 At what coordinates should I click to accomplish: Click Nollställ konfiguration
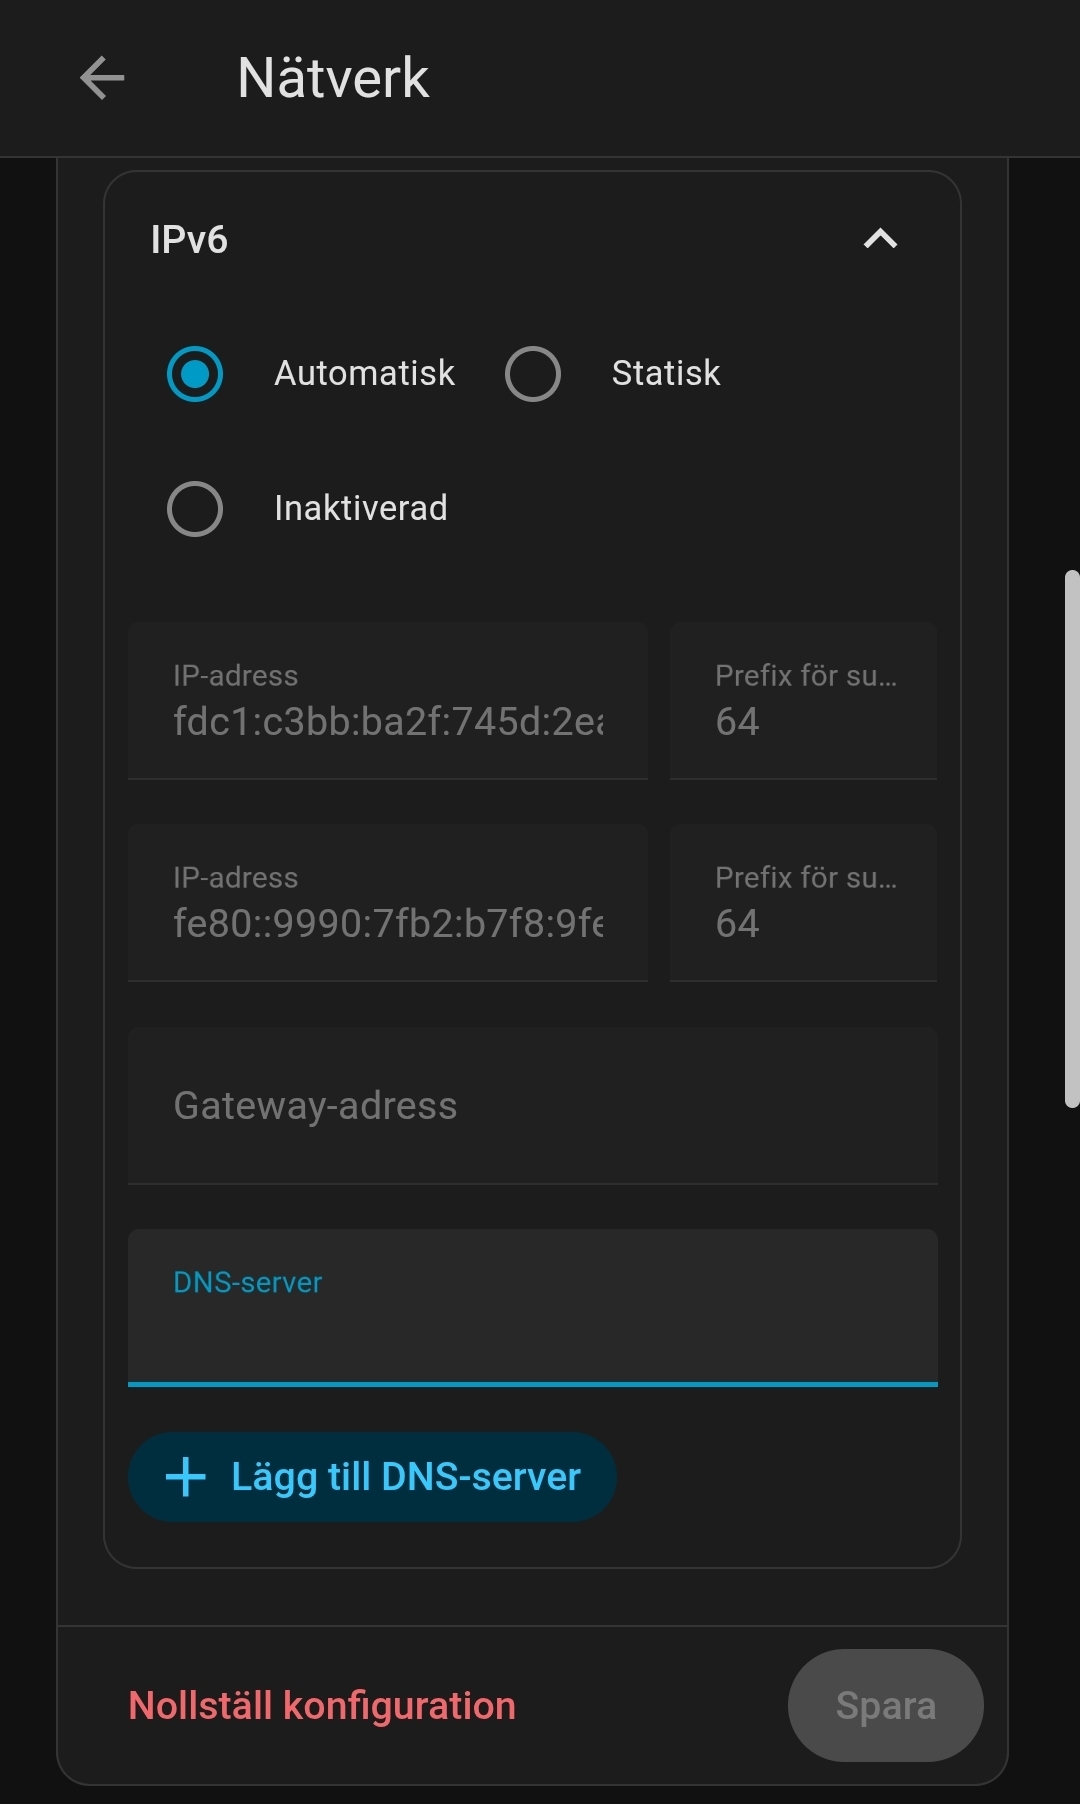(322, 1706)
